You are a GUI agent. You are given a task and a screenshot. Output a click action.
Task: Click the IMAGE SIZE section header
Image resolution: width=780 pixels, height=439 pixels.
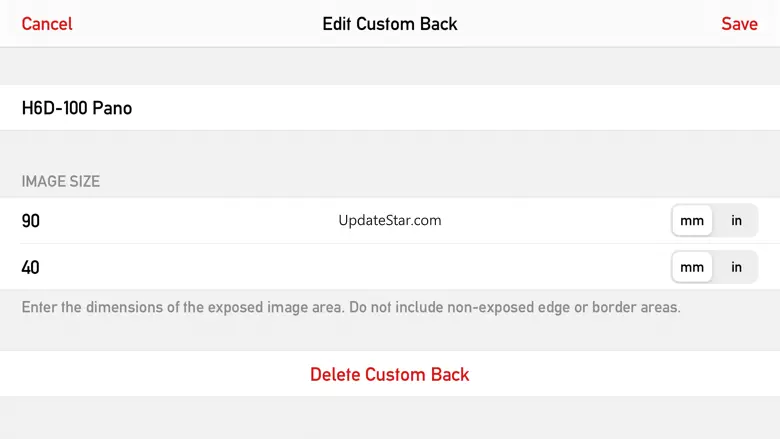[61, 182]
